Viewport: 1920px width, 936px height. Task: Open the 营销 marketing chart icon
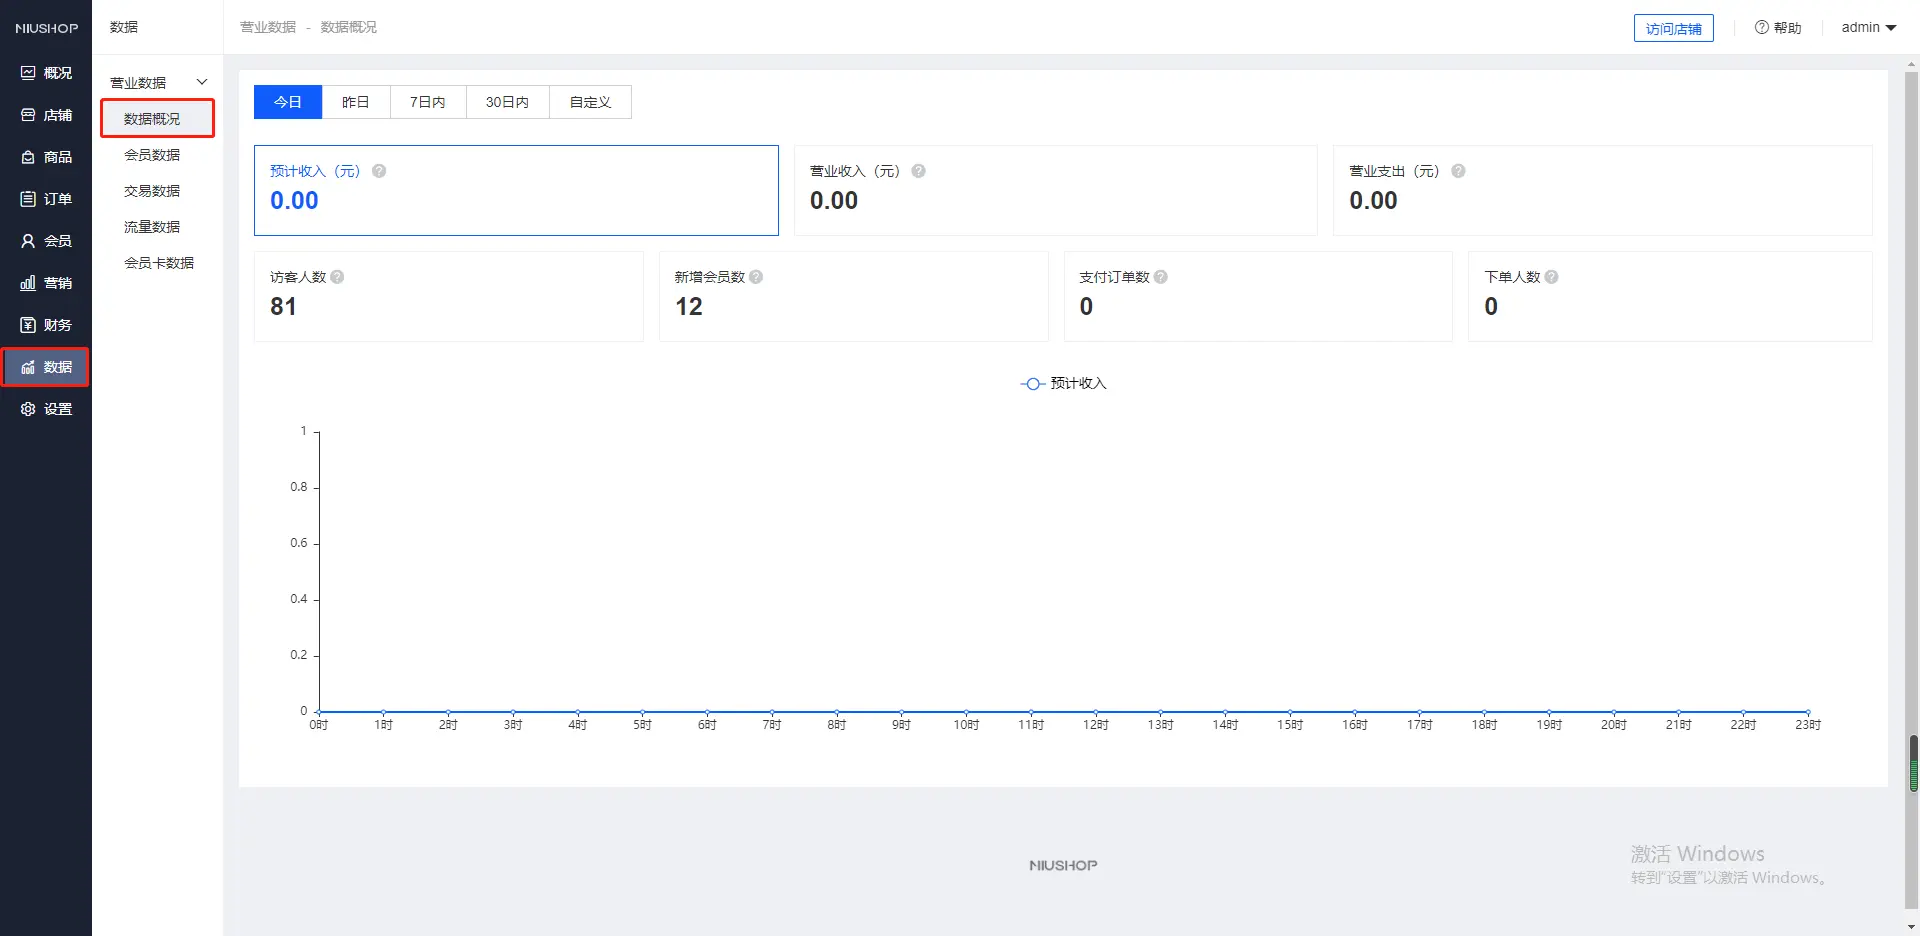28,283
